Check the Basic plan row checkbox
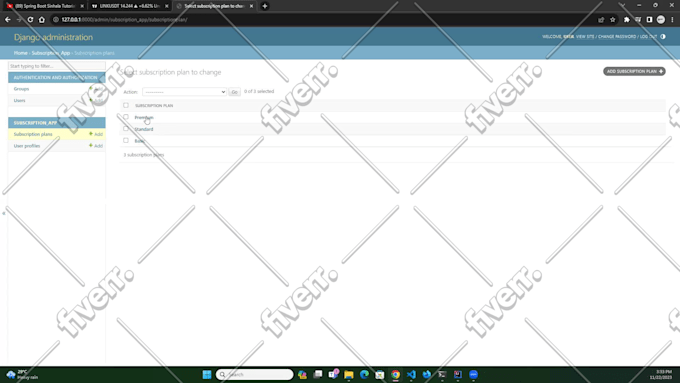 126,141
